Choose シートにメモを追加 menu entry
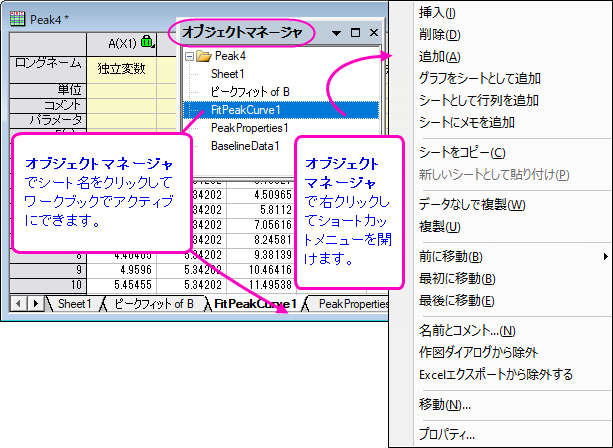613x448 pixels. pos(467,122)
